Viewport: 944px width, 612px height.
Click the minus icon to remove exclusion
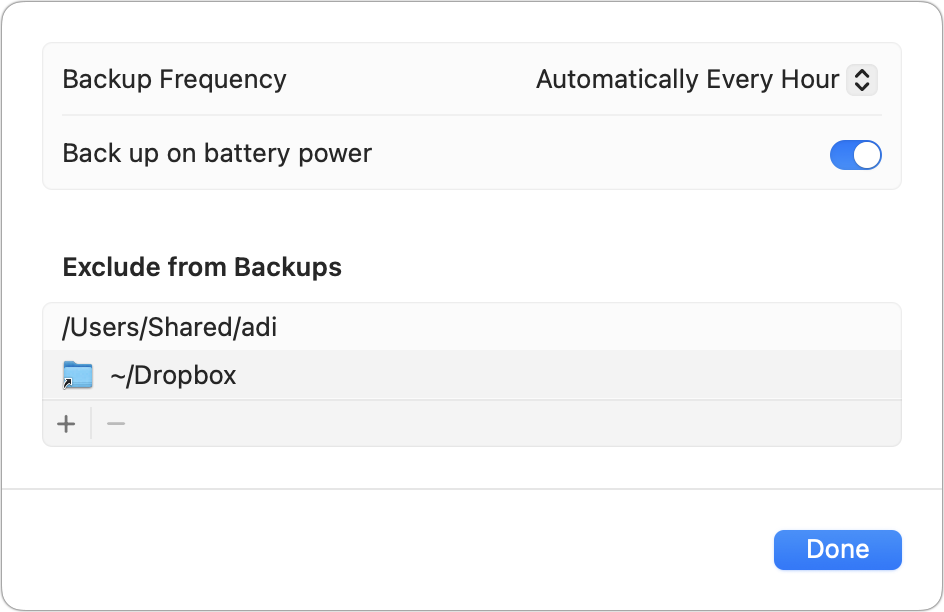[x=116, y=424]
